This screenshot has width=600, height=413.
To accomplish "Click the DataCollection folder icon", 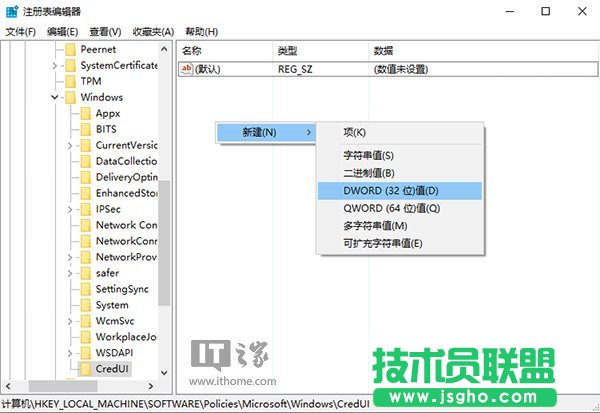I will click(86, 161).
